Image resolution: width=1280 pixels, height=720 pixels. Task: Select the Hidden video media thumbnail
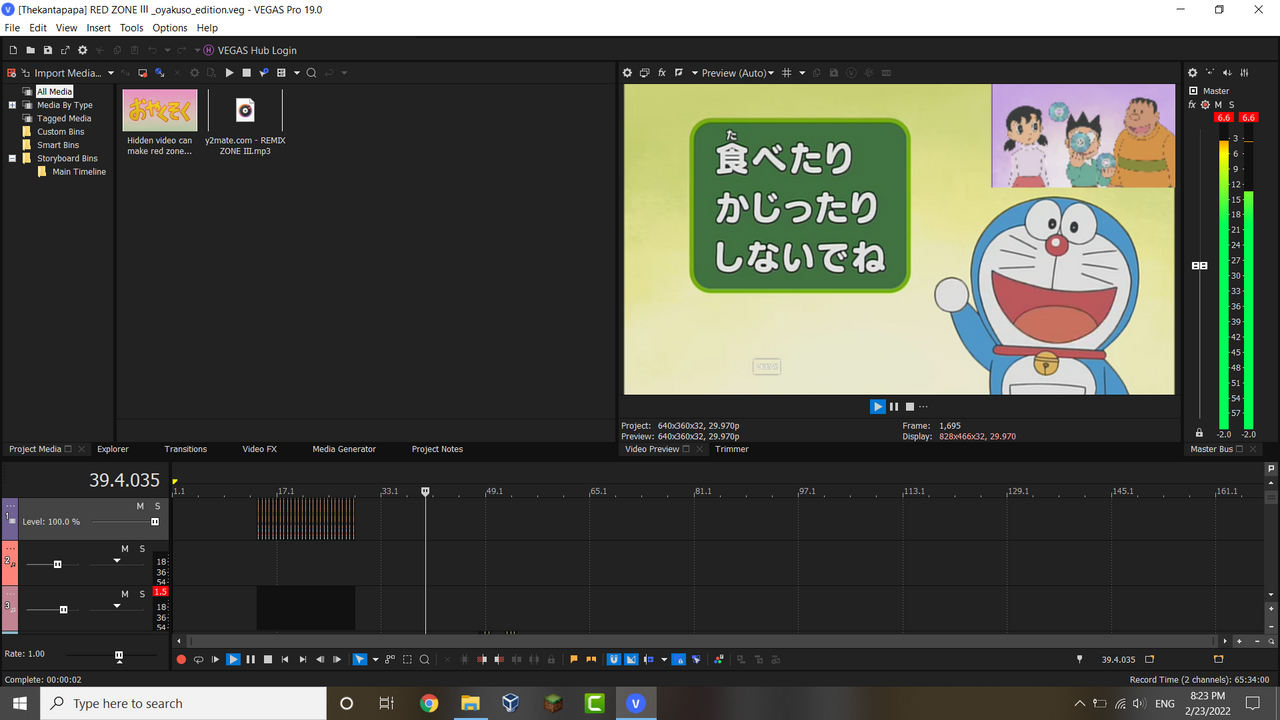(160, 110)
